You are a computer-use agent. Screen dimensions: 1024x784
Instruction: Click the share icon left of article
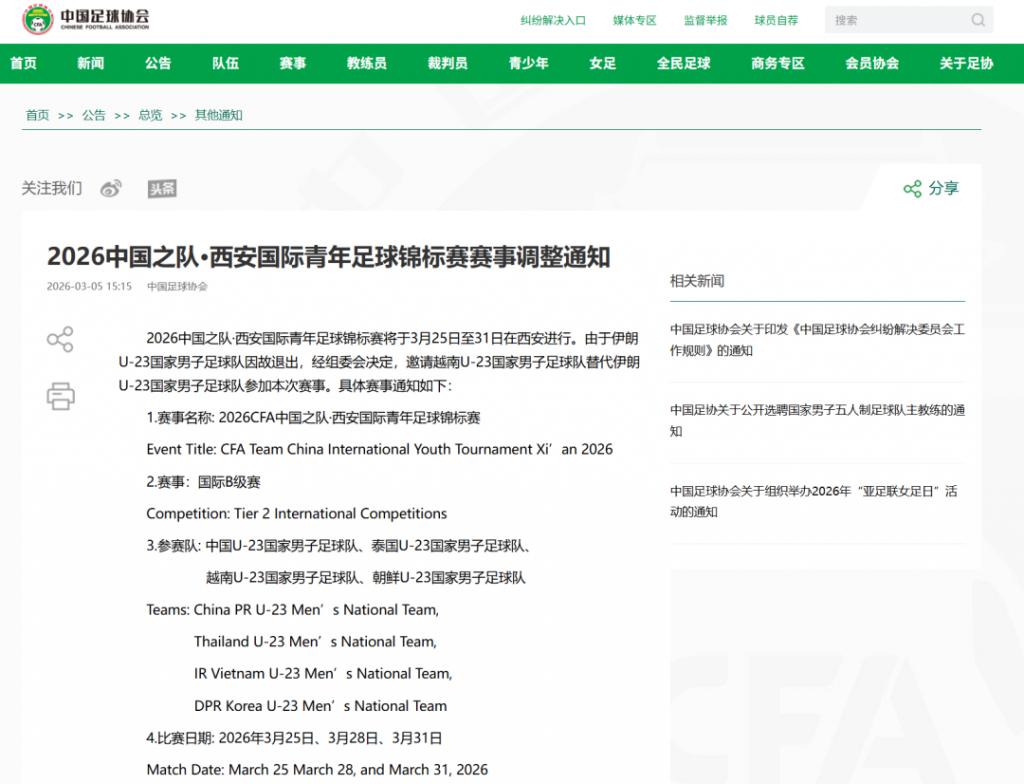pyautogui.click(x=60, y=339)
